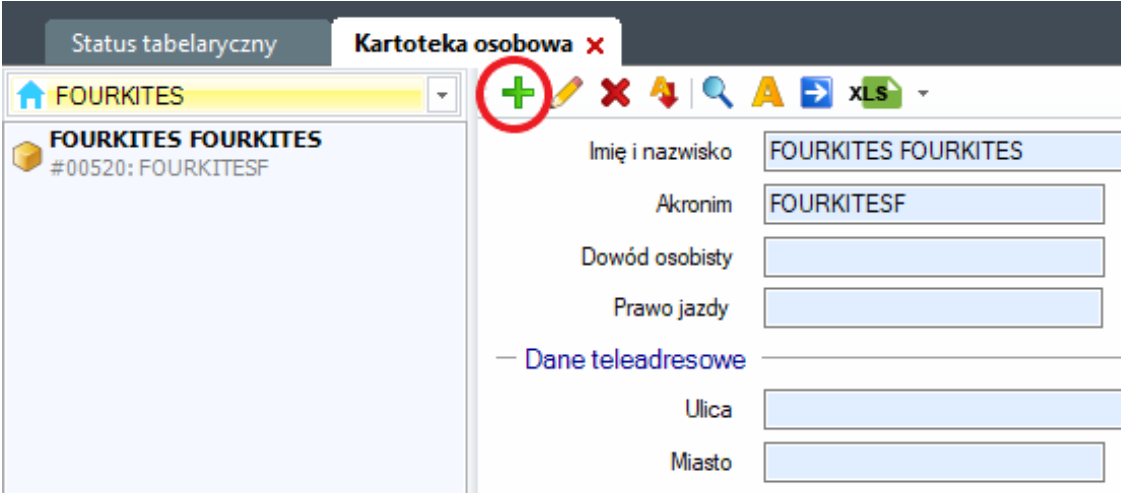
Task: Click the pencil edit record icon
Action: (567, 93)
